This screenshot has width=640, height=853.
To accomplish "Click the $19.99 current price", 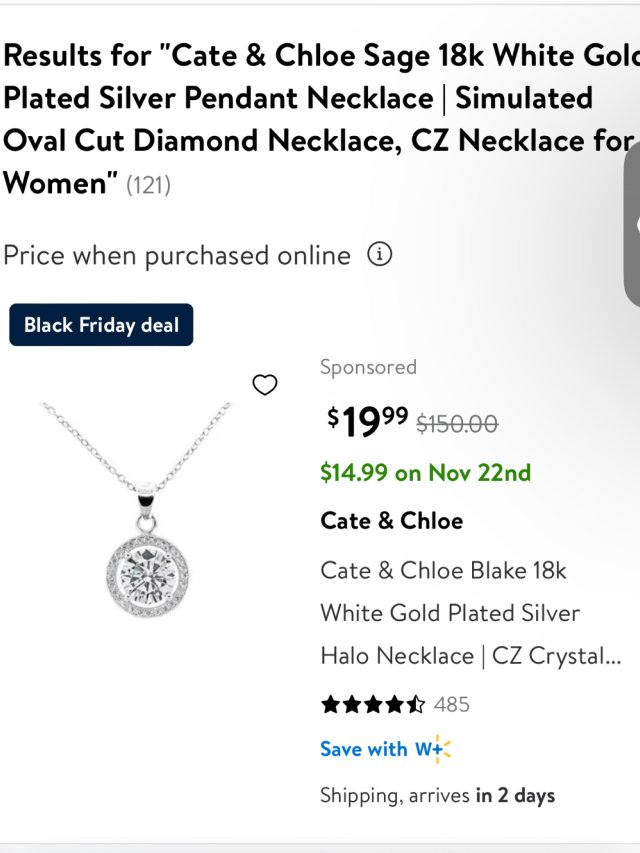I will 367,422.
